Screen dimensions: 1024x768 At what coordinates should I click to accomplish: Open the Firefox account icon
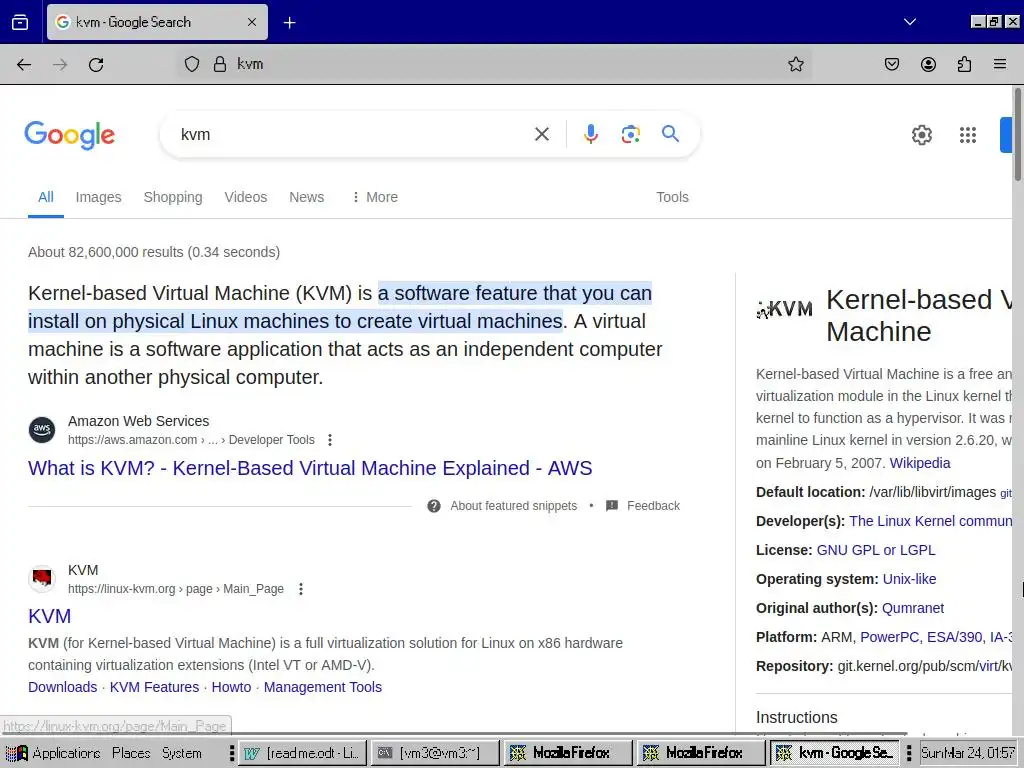[928, 64]
